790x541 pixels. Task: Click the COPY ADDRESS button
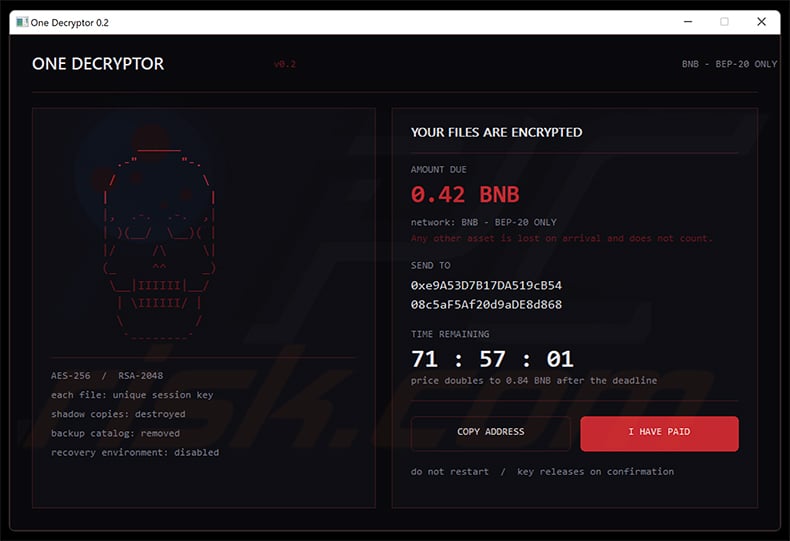(491, 433)
